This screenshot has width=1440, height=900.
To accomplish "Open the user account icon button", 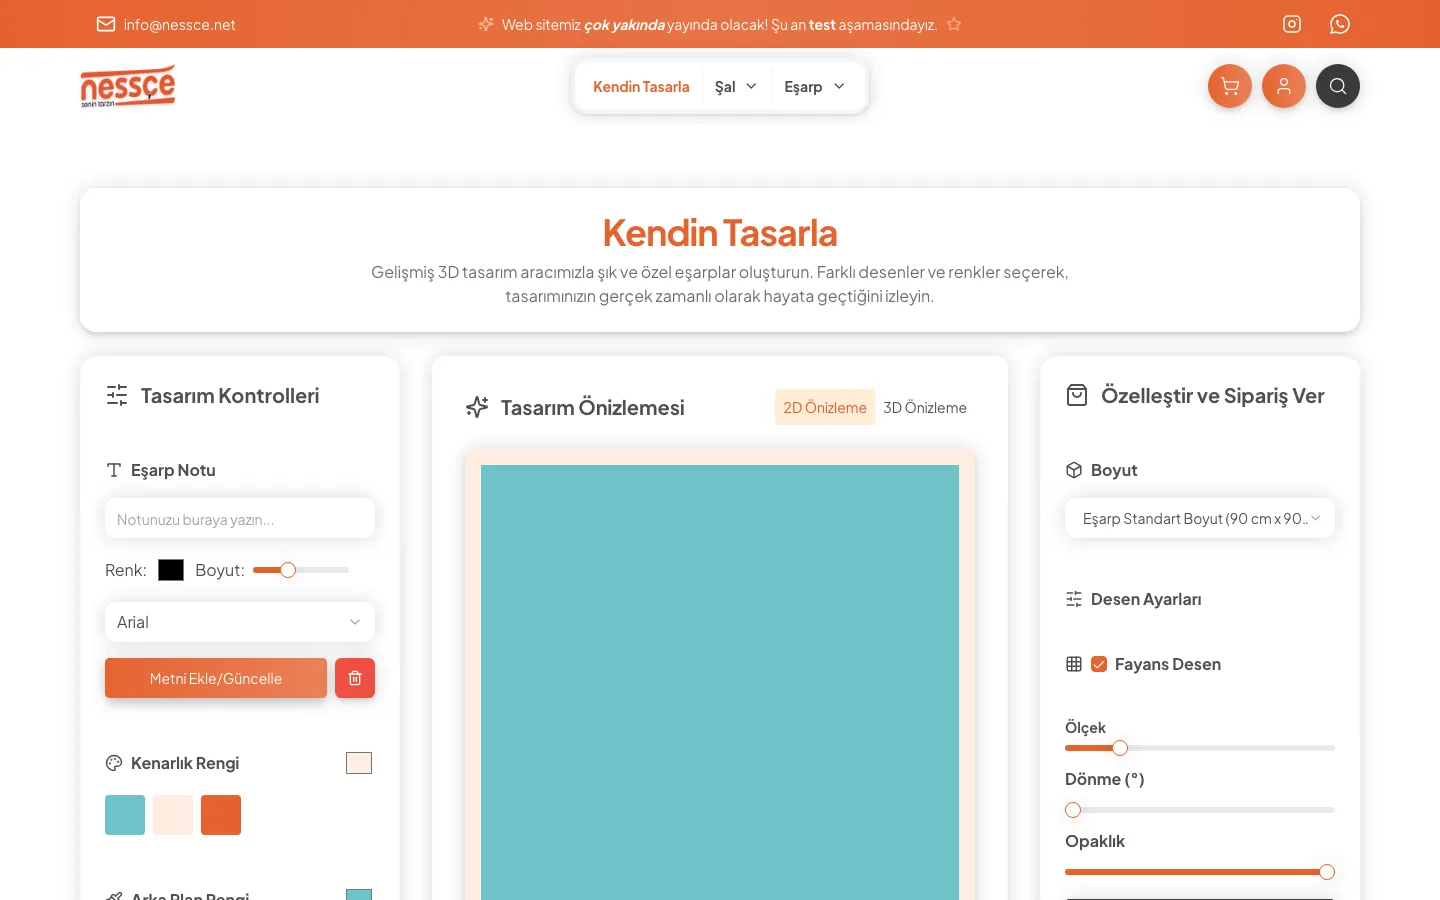I will point(1284,86).
